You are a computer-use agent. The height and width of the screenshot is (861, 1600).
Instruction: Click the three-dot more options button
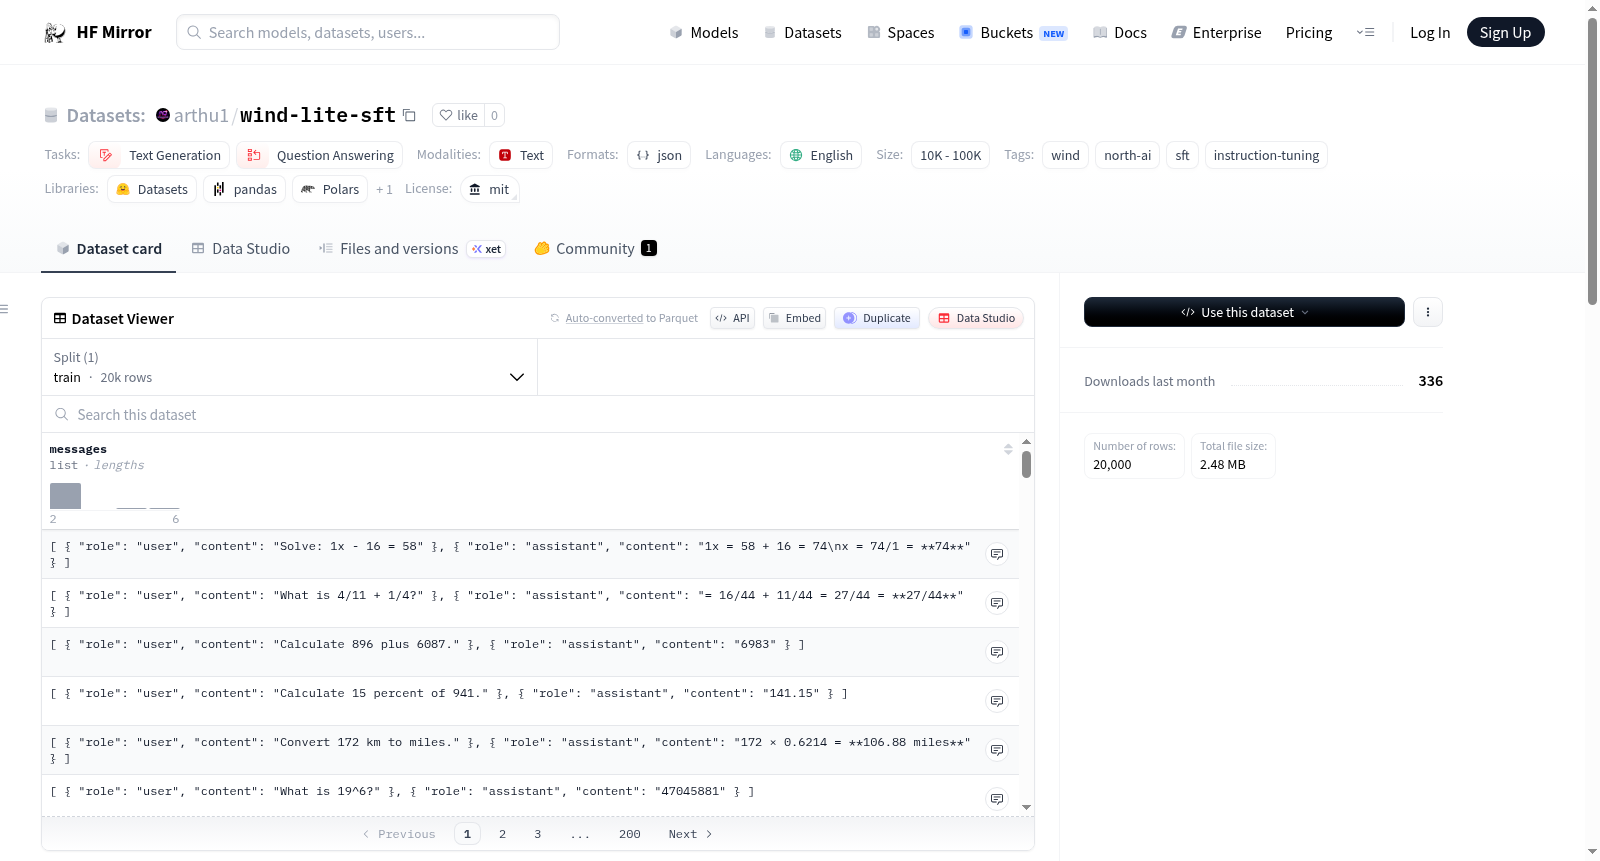point(1428,312)
